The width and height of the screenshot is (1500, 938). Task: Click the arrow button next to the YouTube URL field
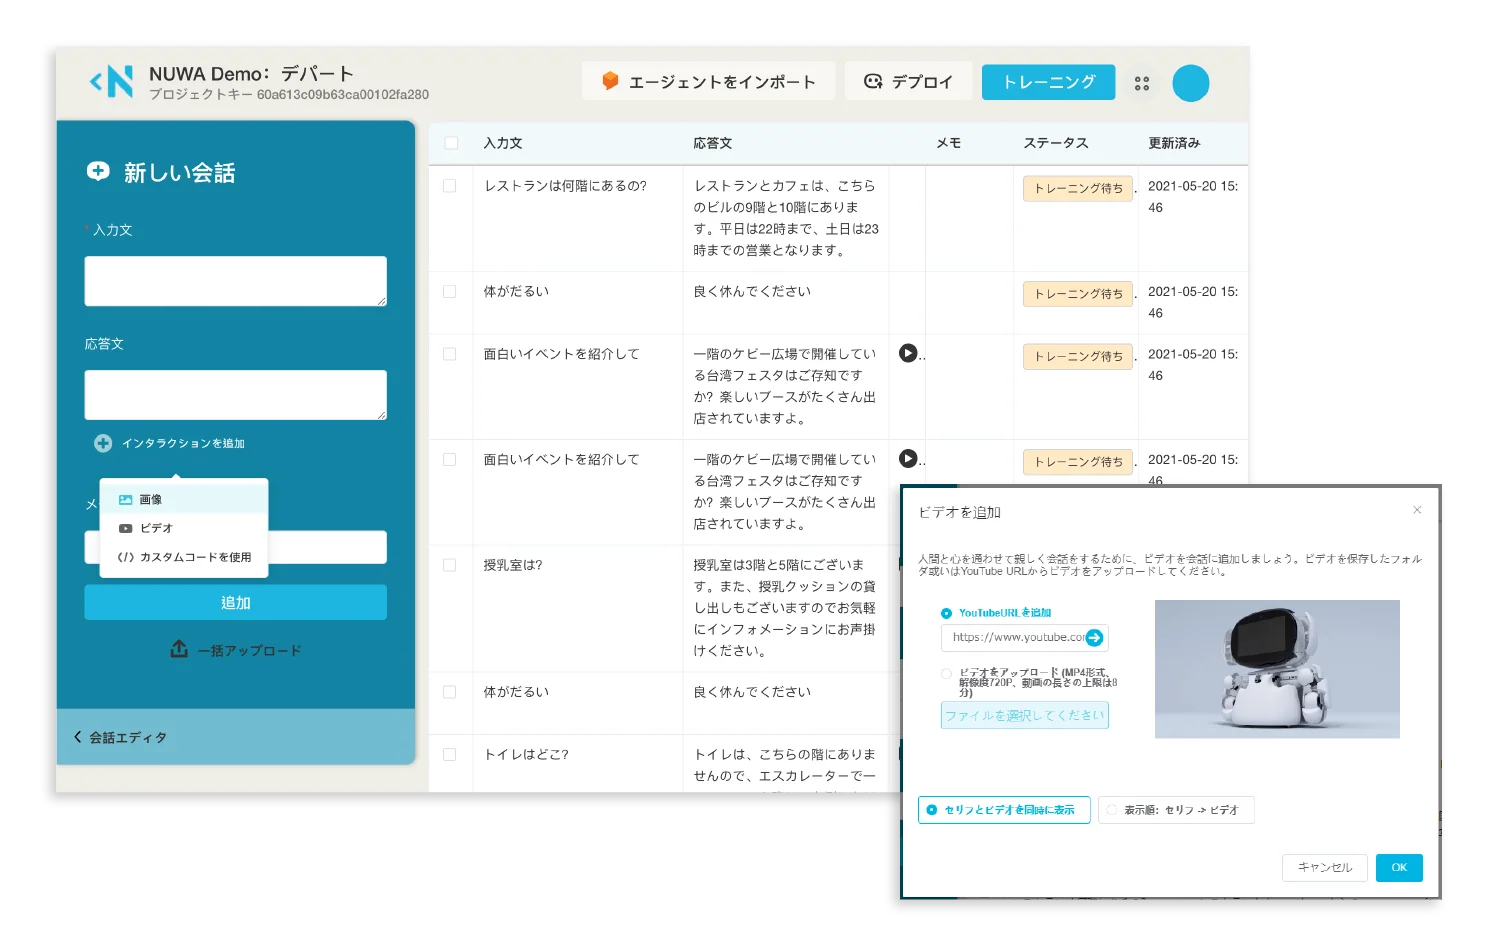(x=1094, y=637)
